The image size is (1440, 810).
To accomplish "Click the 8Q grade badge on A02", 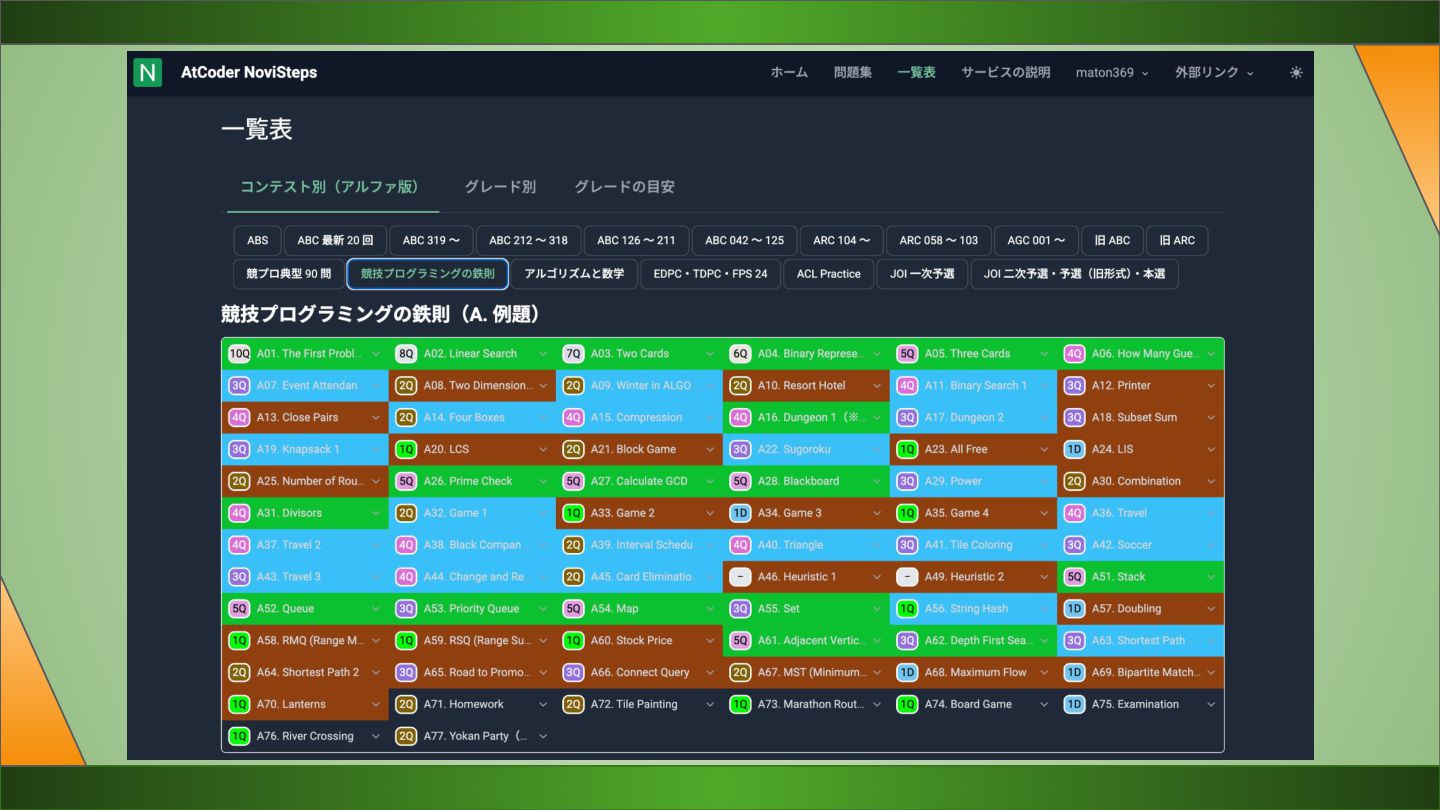I will (406, 354).
